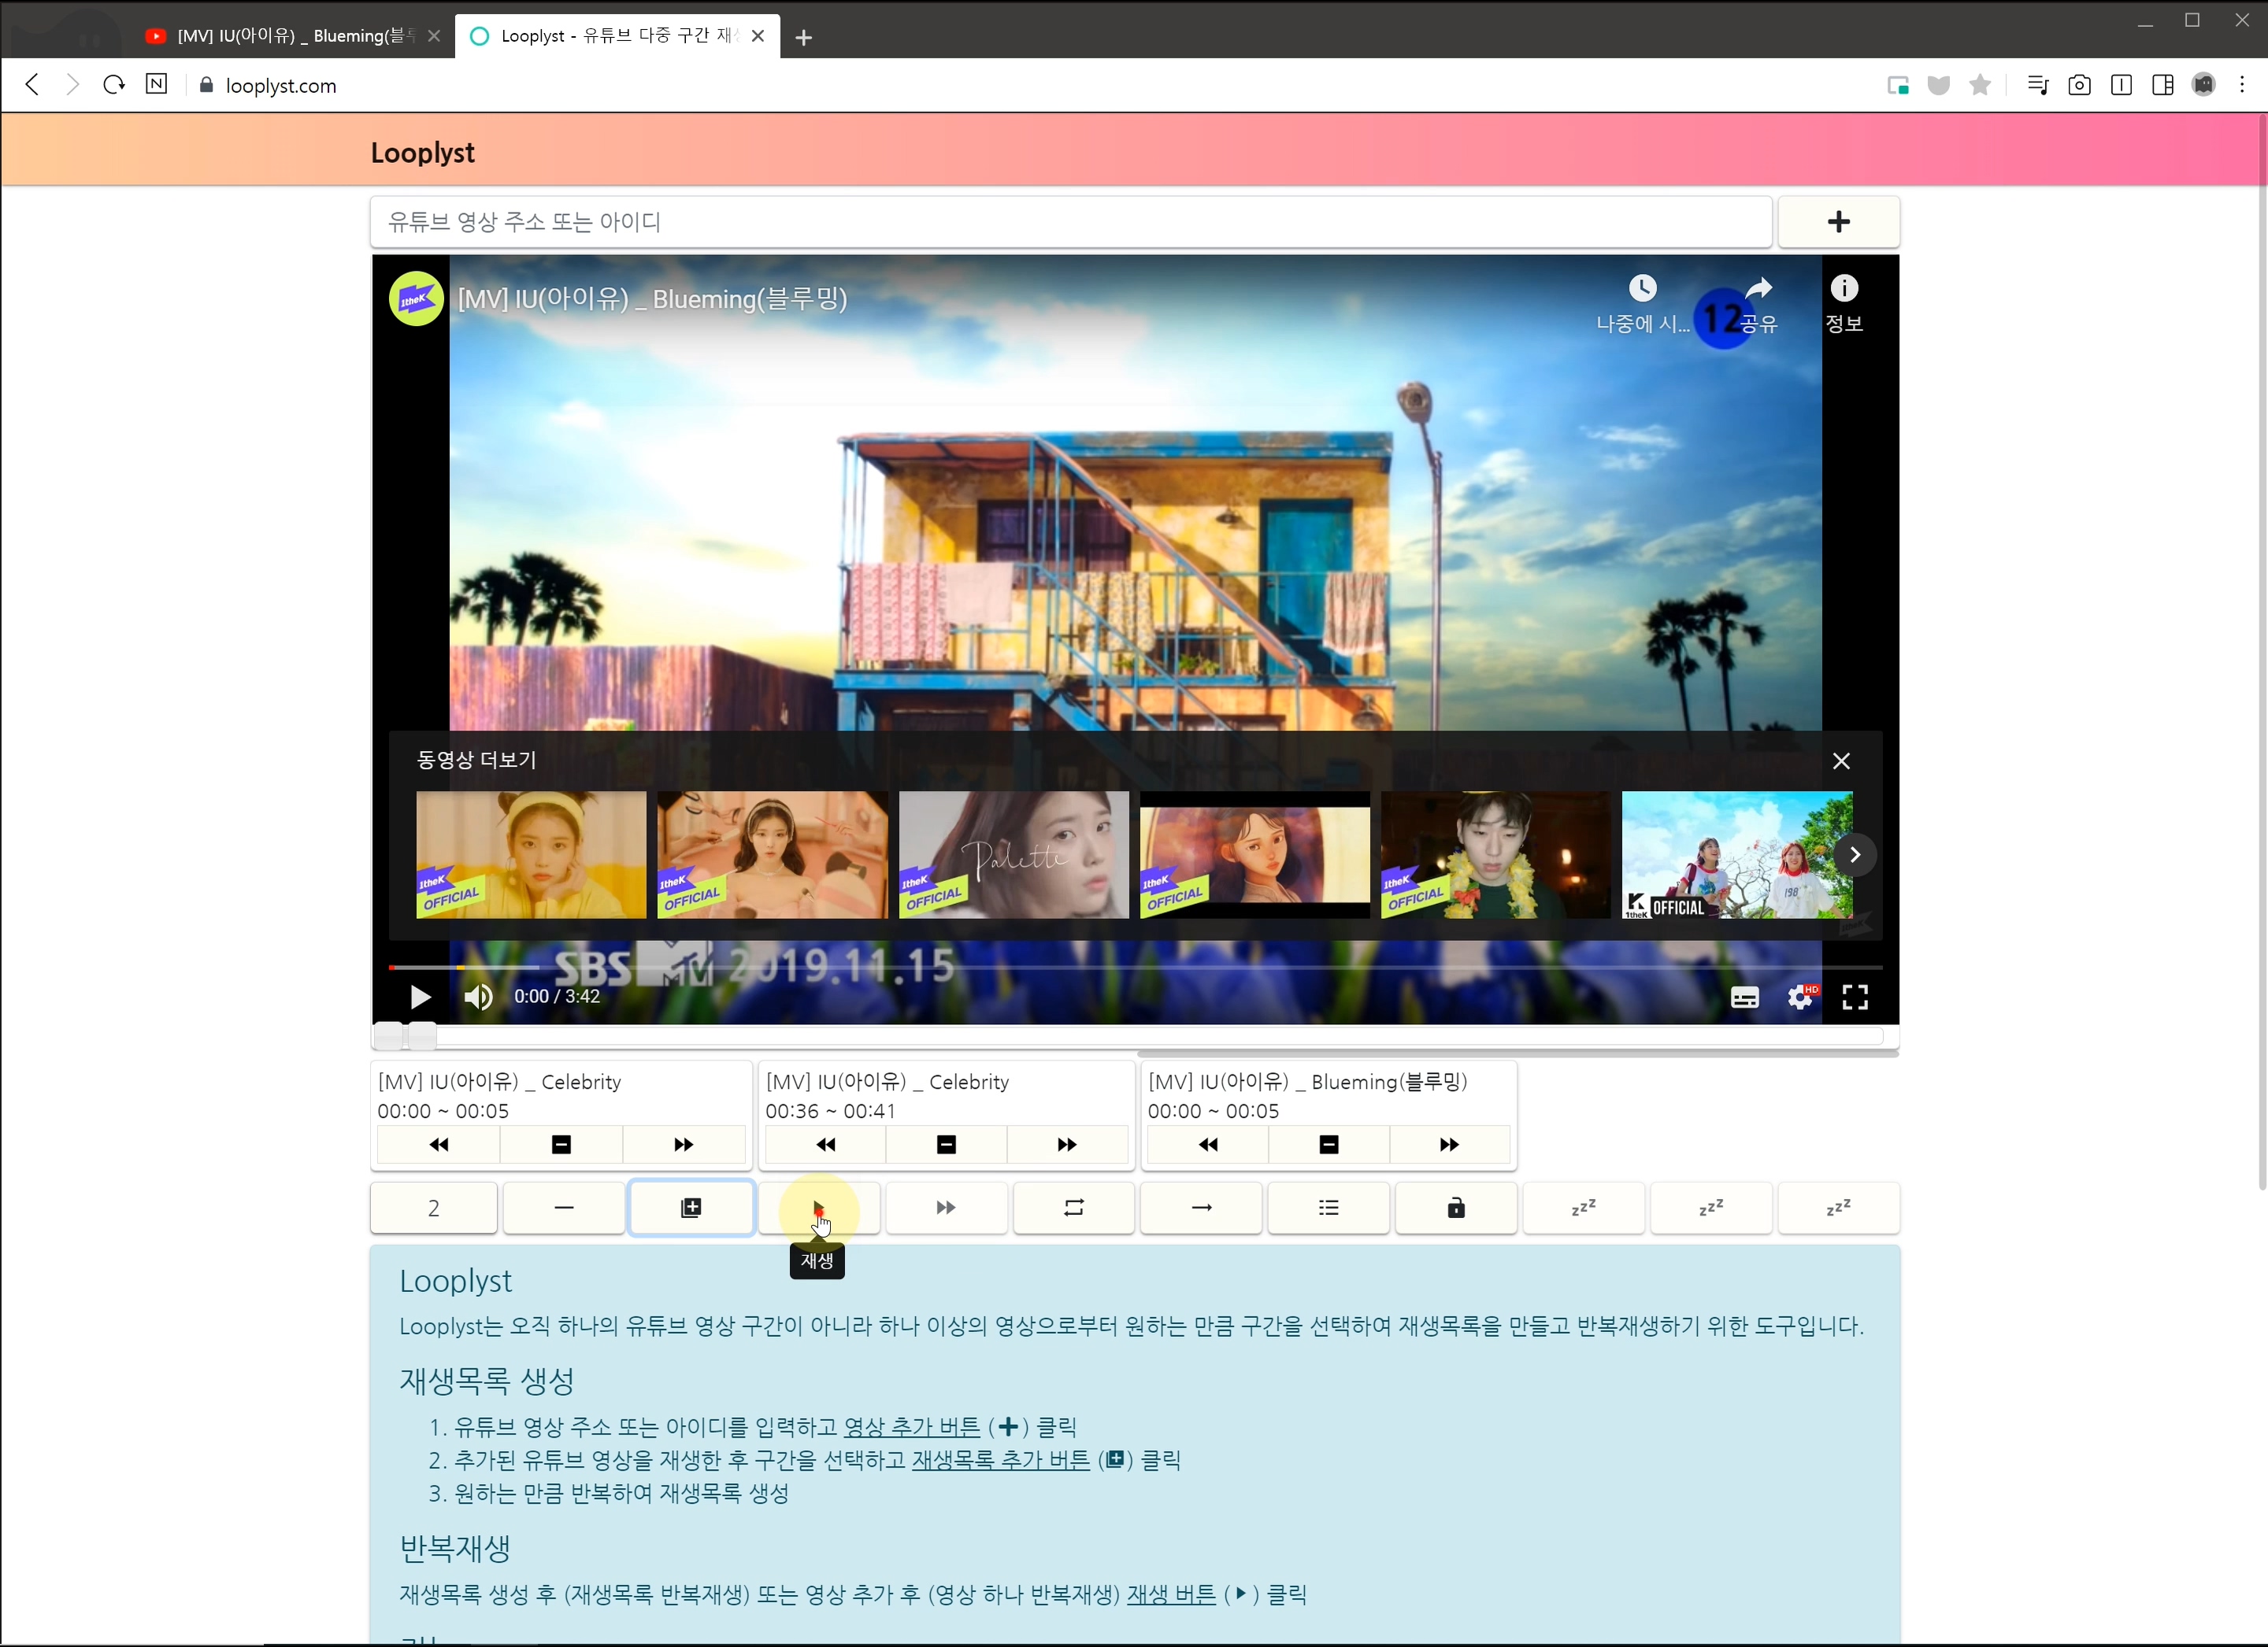The height and width of the screenshot is (1647, 2268).
Task: Click the add video plus button
Action: pos(1838,222)
